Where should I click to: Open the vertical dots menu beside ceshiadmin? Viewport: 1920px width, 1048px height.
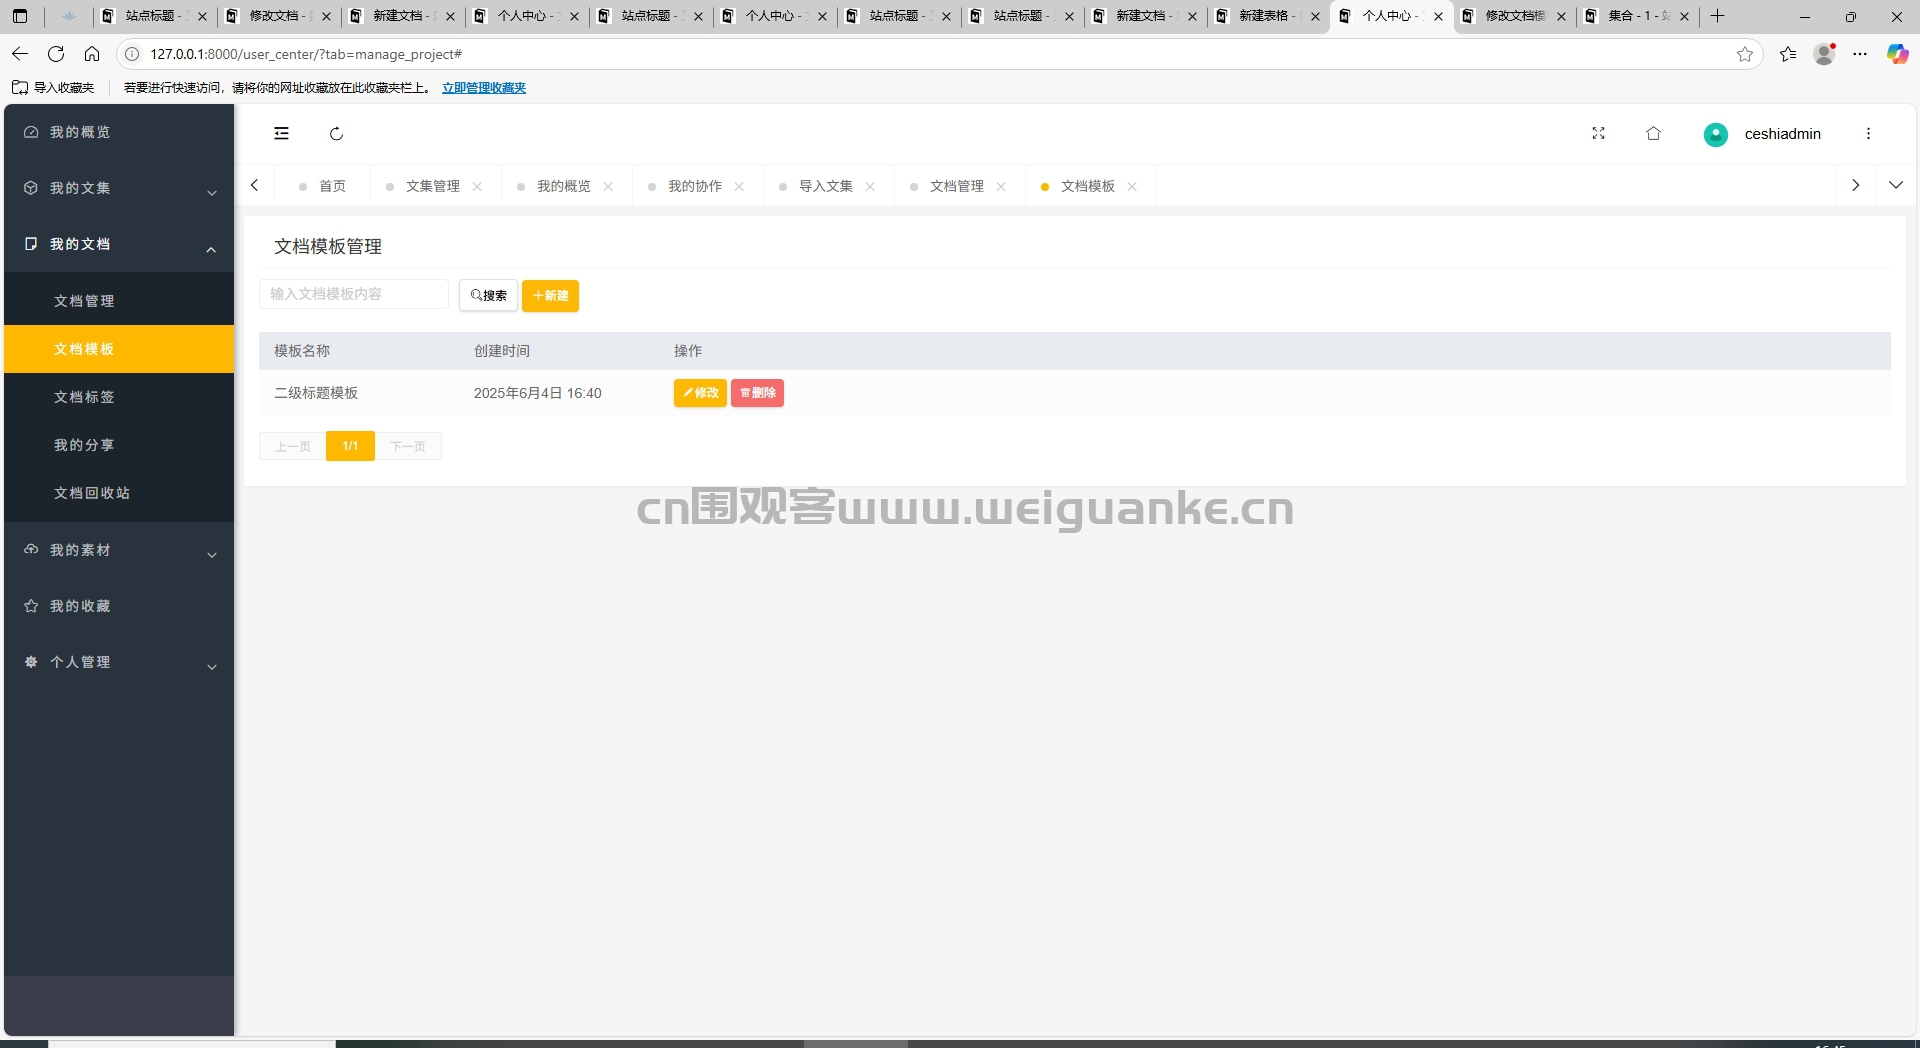click(x=1868, y=134)
